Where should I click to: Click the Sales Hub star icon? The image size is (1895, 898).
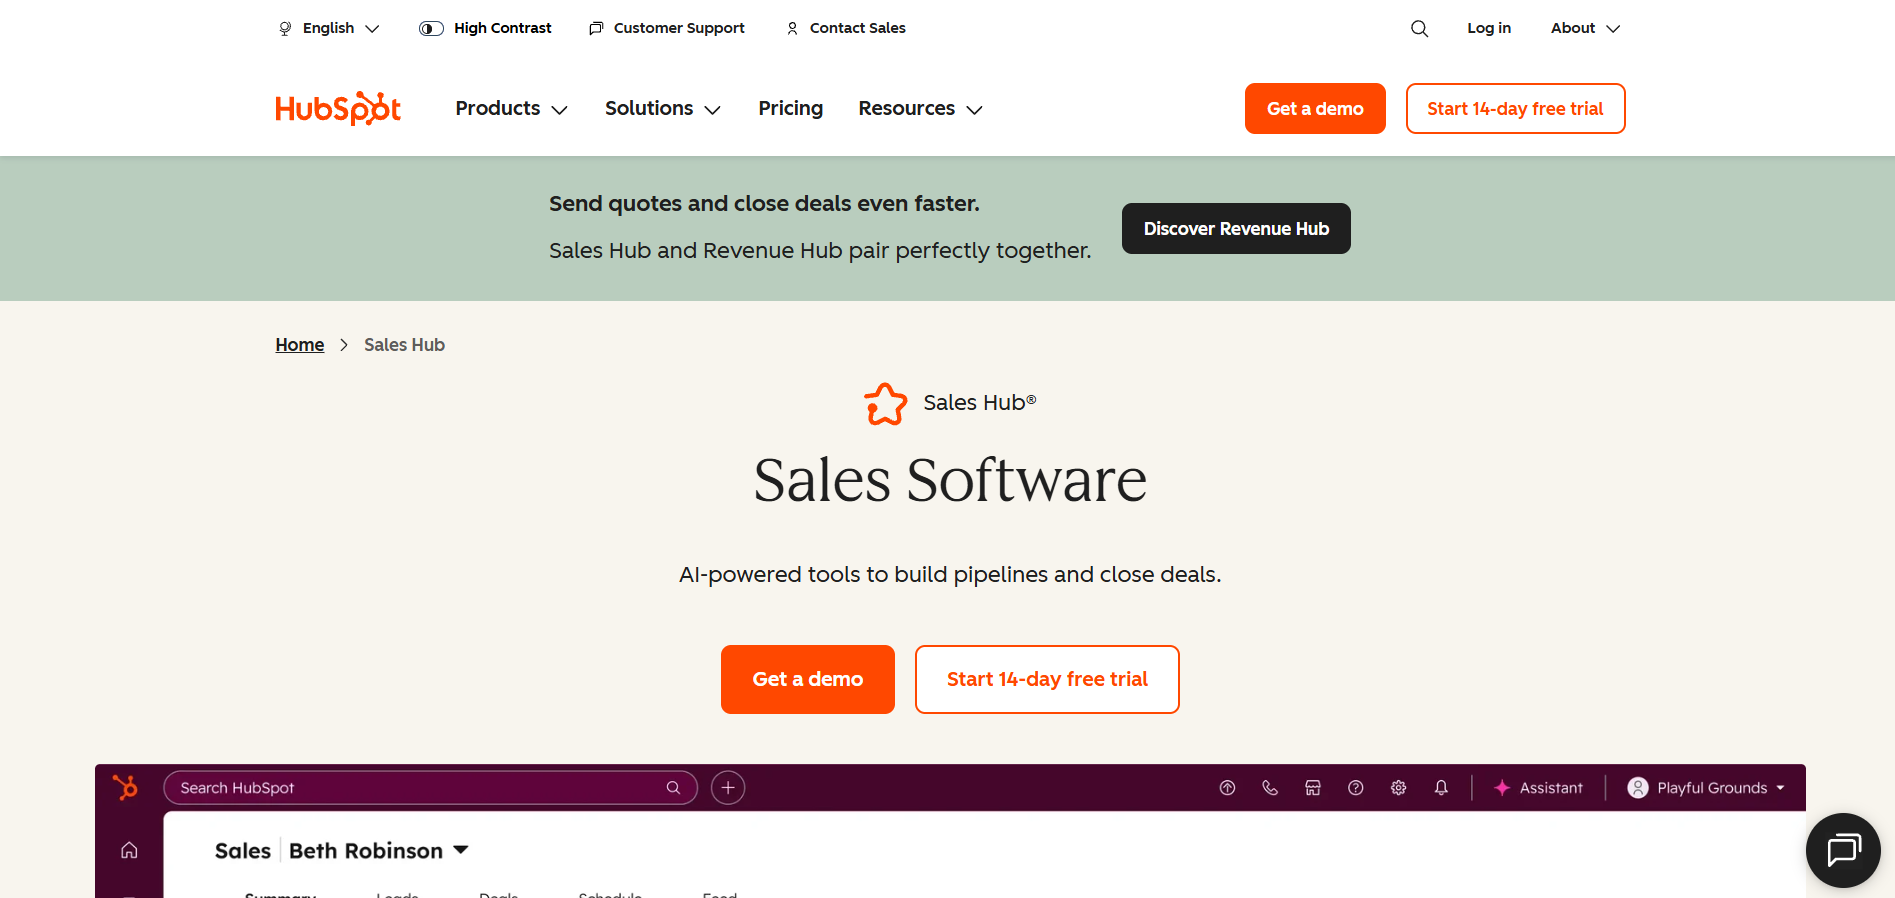[886, 404]
